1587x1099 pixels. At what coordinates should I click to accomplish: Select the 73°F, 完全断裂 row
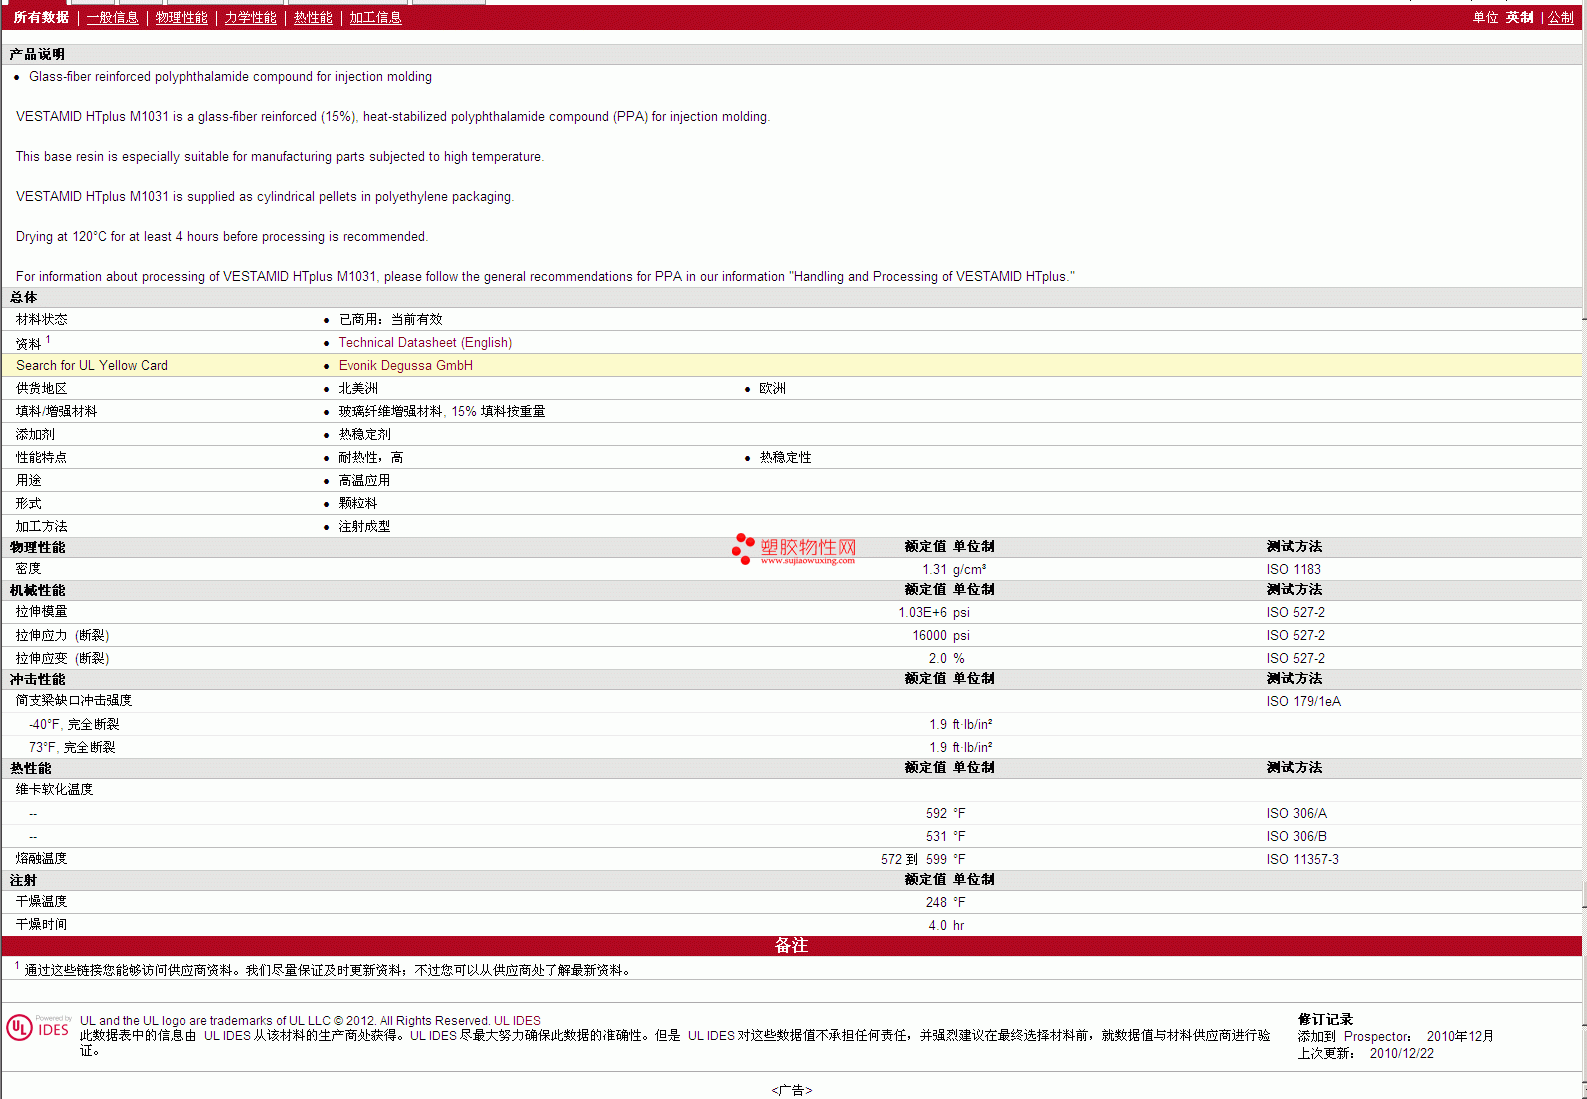click(792, 748)
